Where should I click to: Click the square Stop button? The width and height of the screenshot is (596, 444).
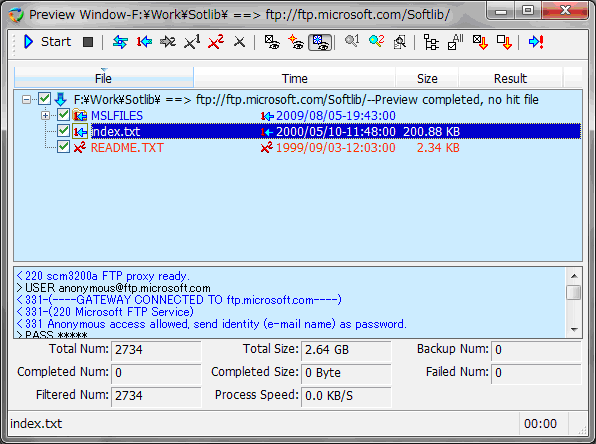tap(88, 42)
